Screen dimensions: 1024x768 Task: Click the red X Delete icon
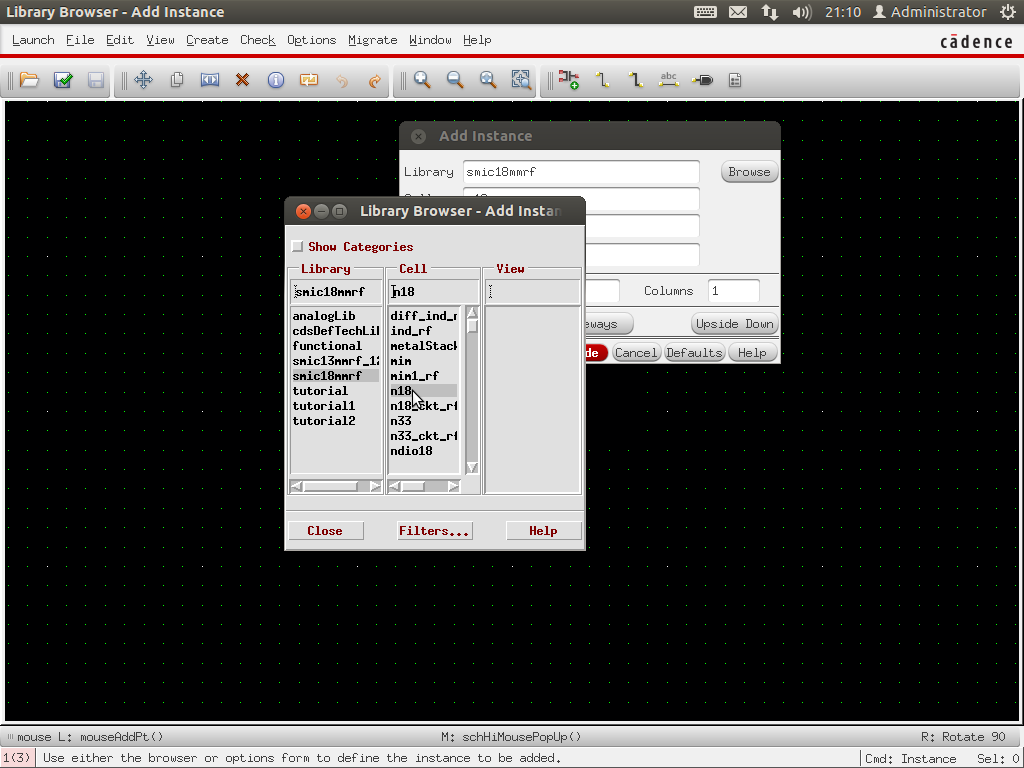tap(242, 80)
